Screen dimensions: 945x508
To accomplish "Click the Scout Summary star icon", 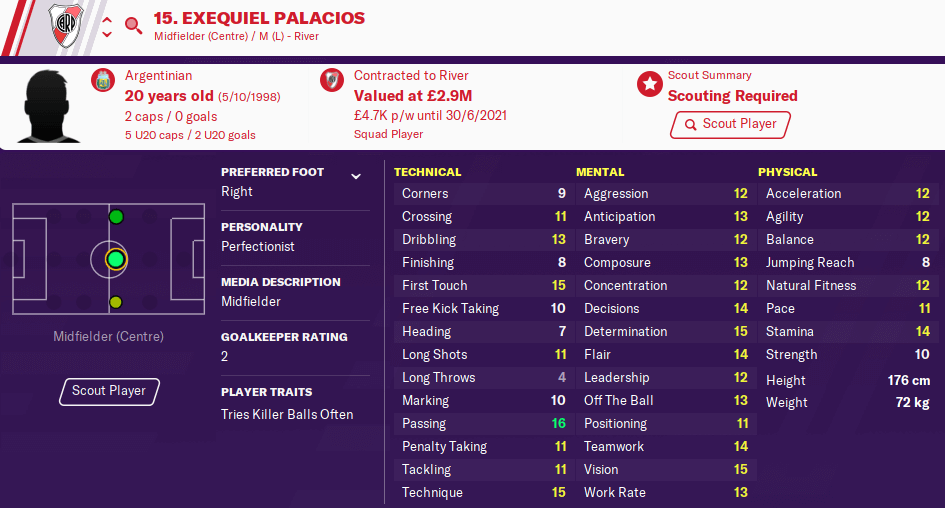I will point(650,84).
